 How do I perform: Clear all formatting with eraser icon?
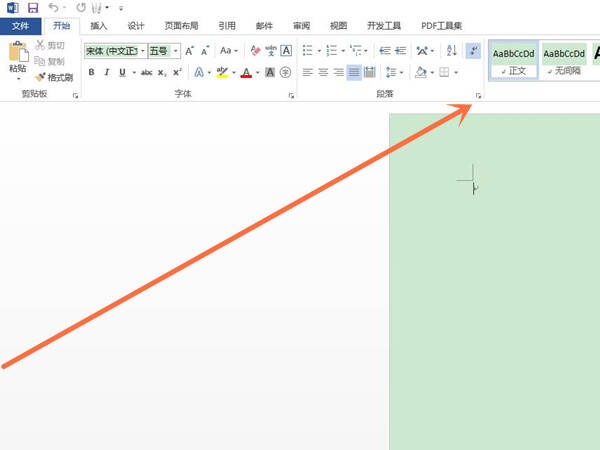point(255,51)
